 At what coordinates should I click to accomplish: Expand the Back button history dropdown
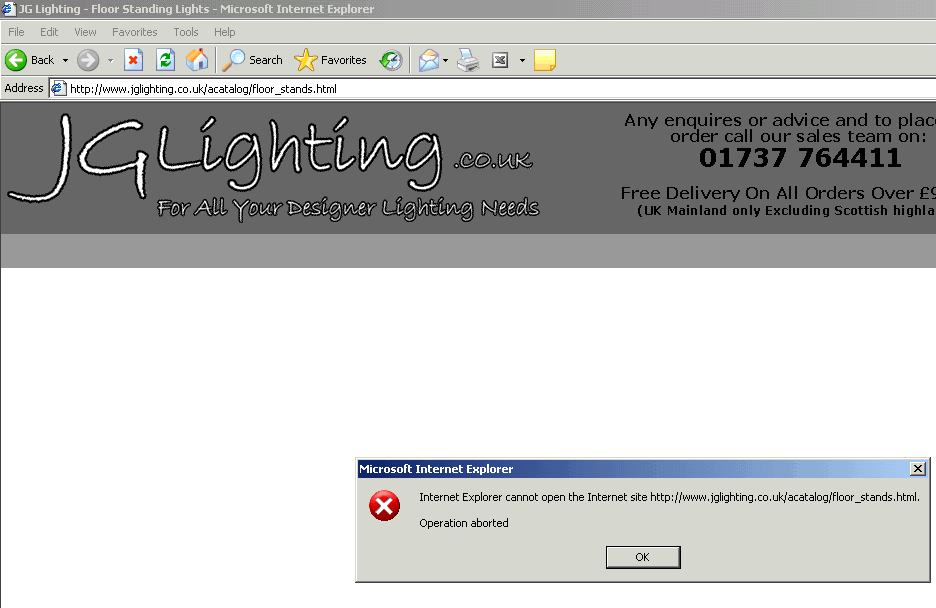(66, 60)
